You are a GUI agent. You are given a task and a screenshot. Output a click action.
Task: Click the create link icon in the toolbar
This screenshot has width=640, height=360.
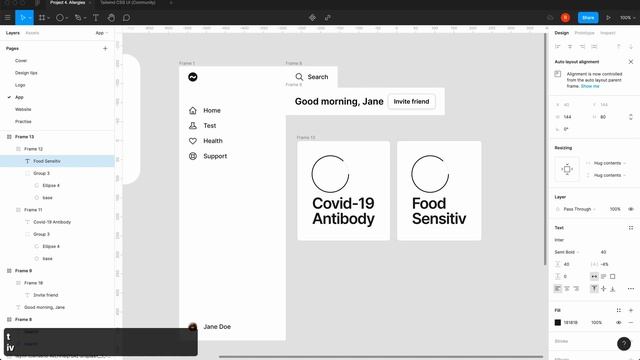327,18
